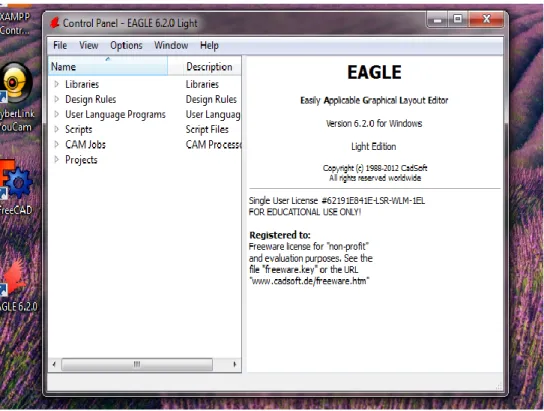This screenshot has width=544, height=411.
Task: Click the 'Registered to:' heading
Action: pyautogui.click(x=280, y=235)
